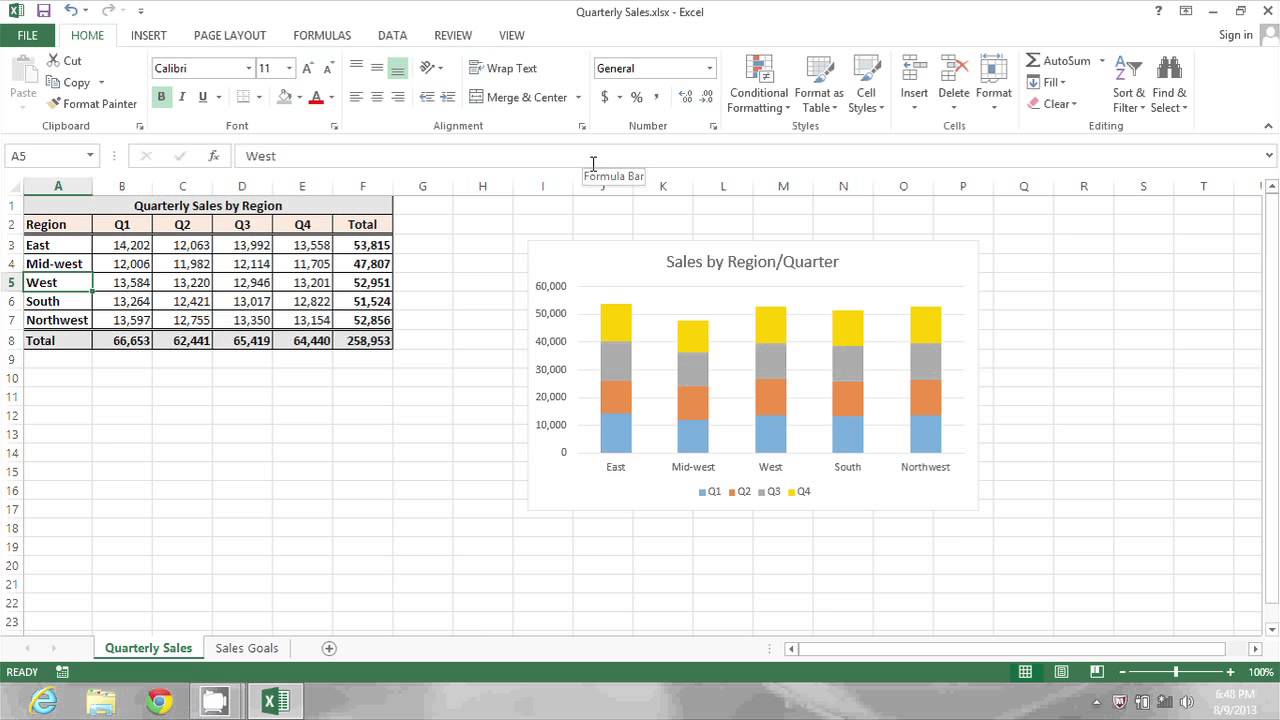
Task: Expand the Calibri font name dropdown
Action: (249, 68)
